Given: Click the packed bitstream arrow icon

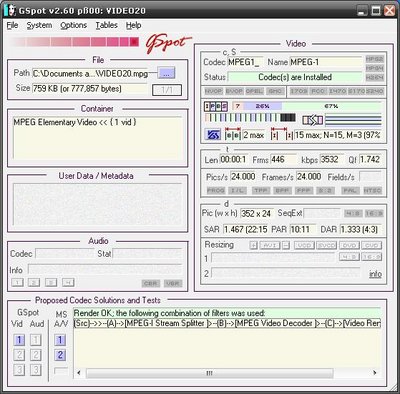Looking at the screenshot, I should [313, 120].
